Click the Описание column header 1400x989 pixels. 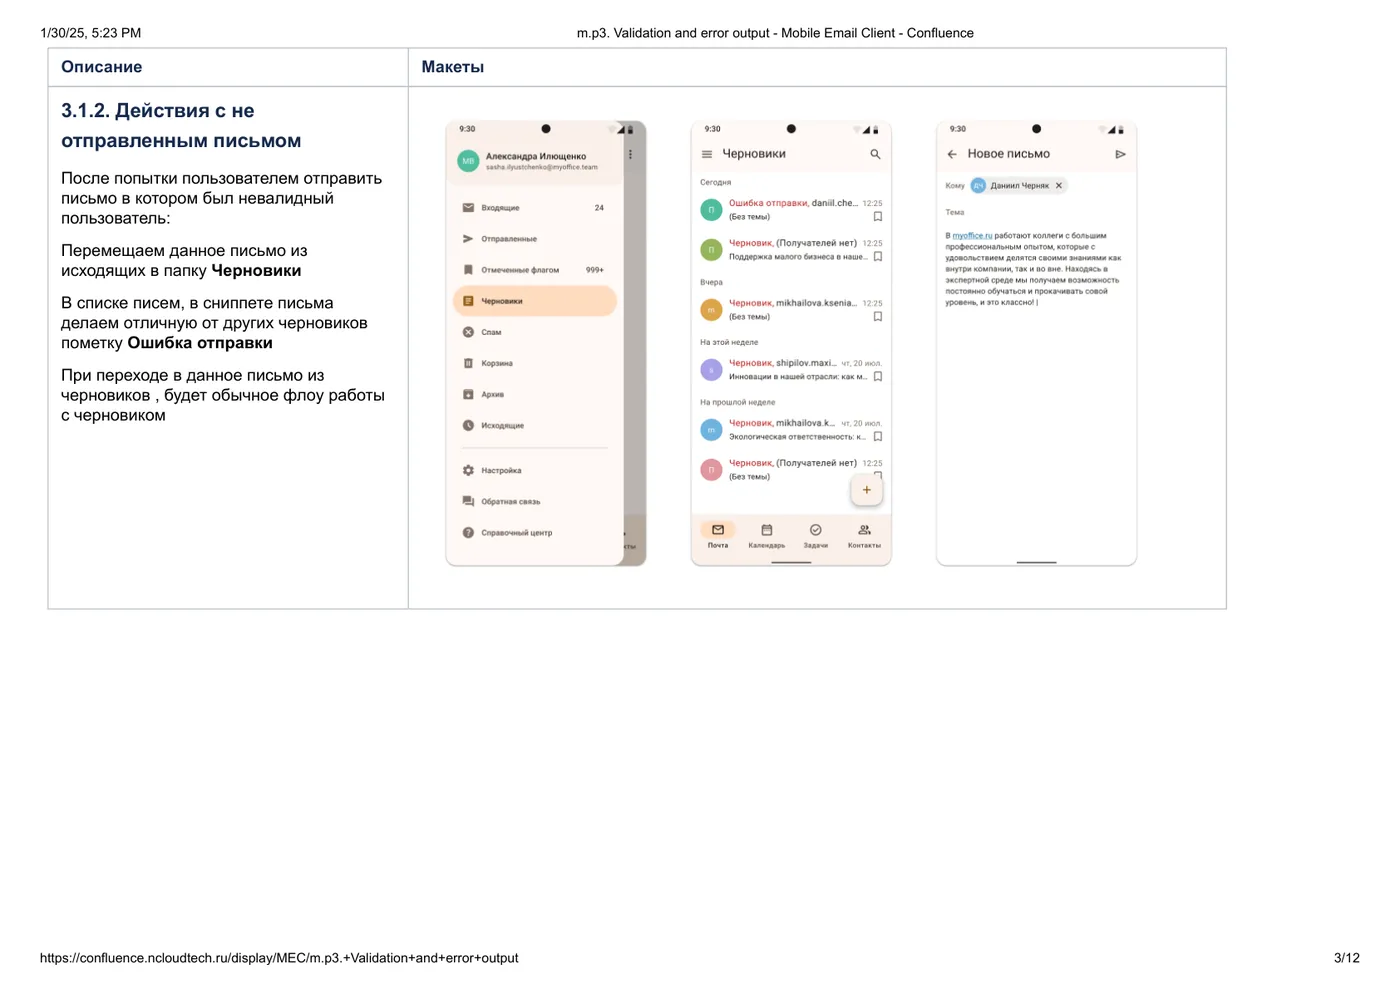tap(102, 67)
